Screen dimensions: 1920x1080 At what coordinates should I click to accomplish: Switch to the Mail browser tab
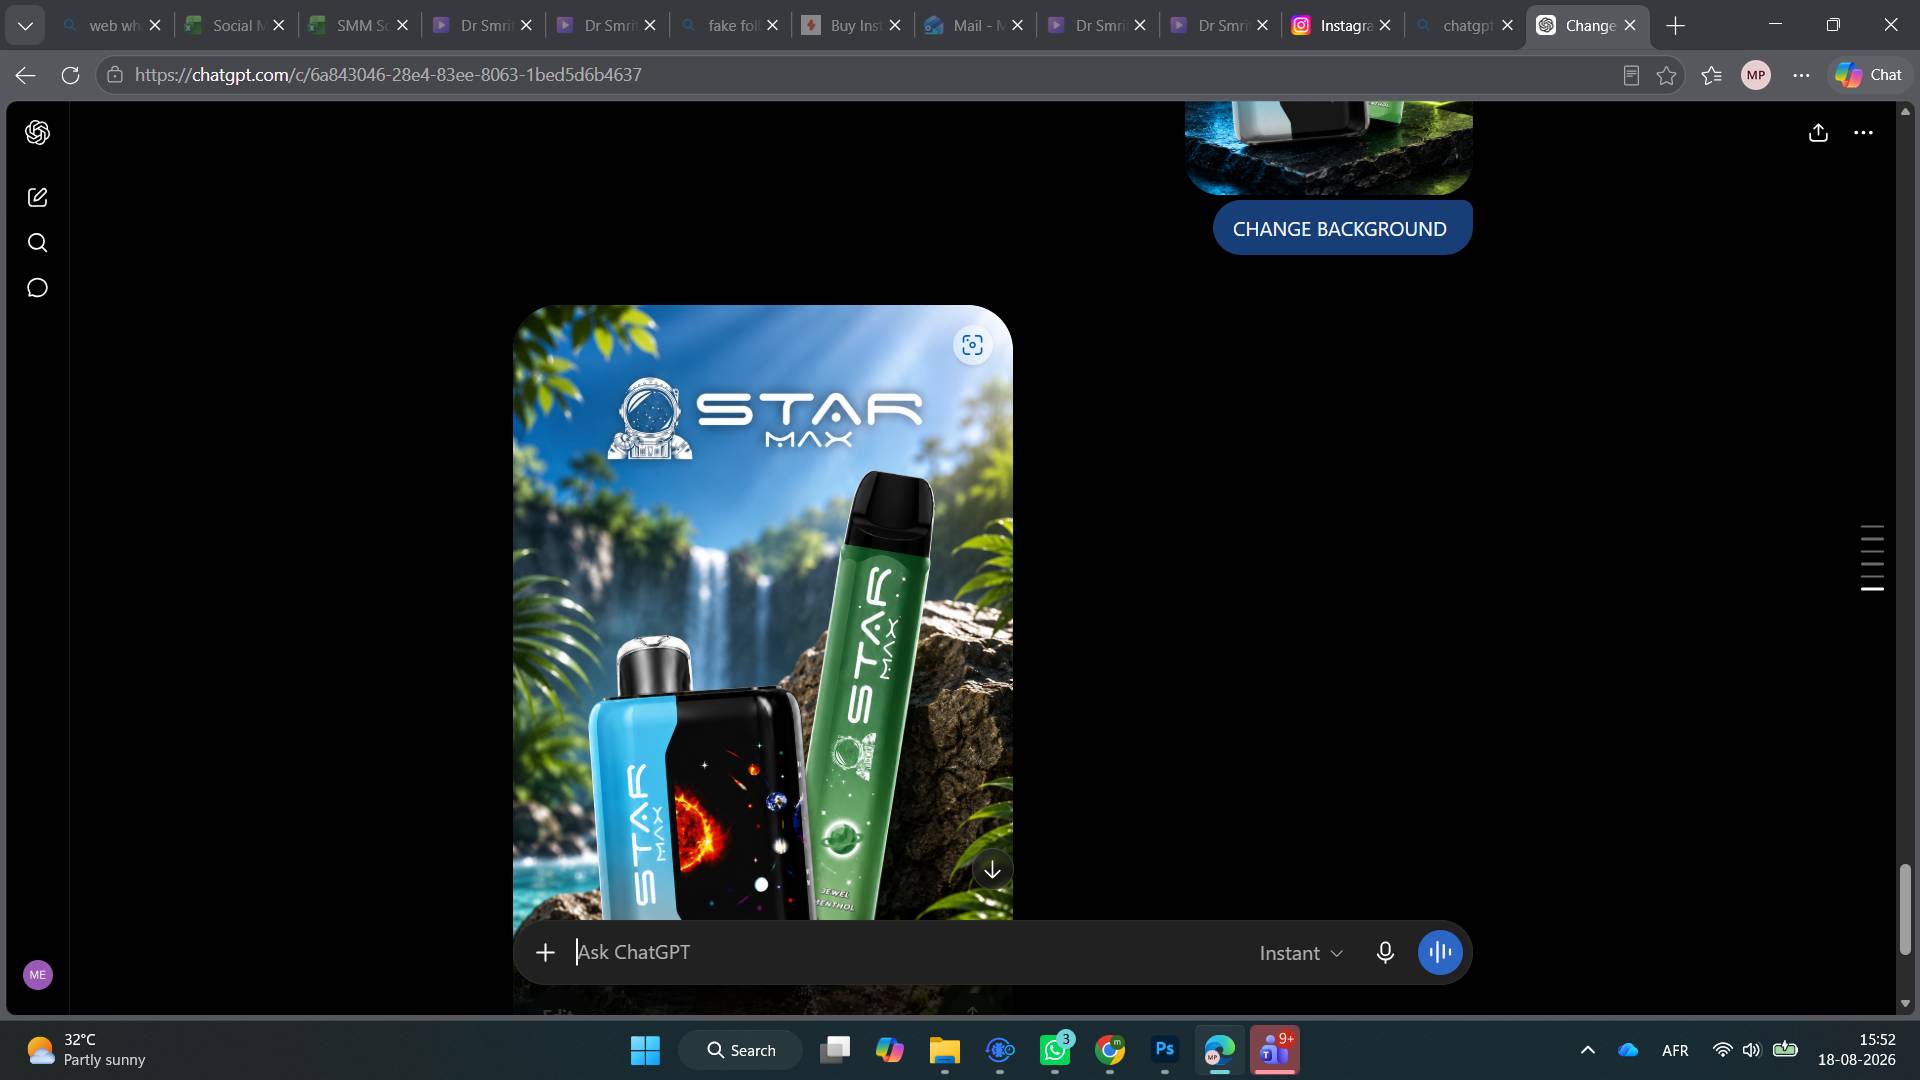[x=974, y=25]
